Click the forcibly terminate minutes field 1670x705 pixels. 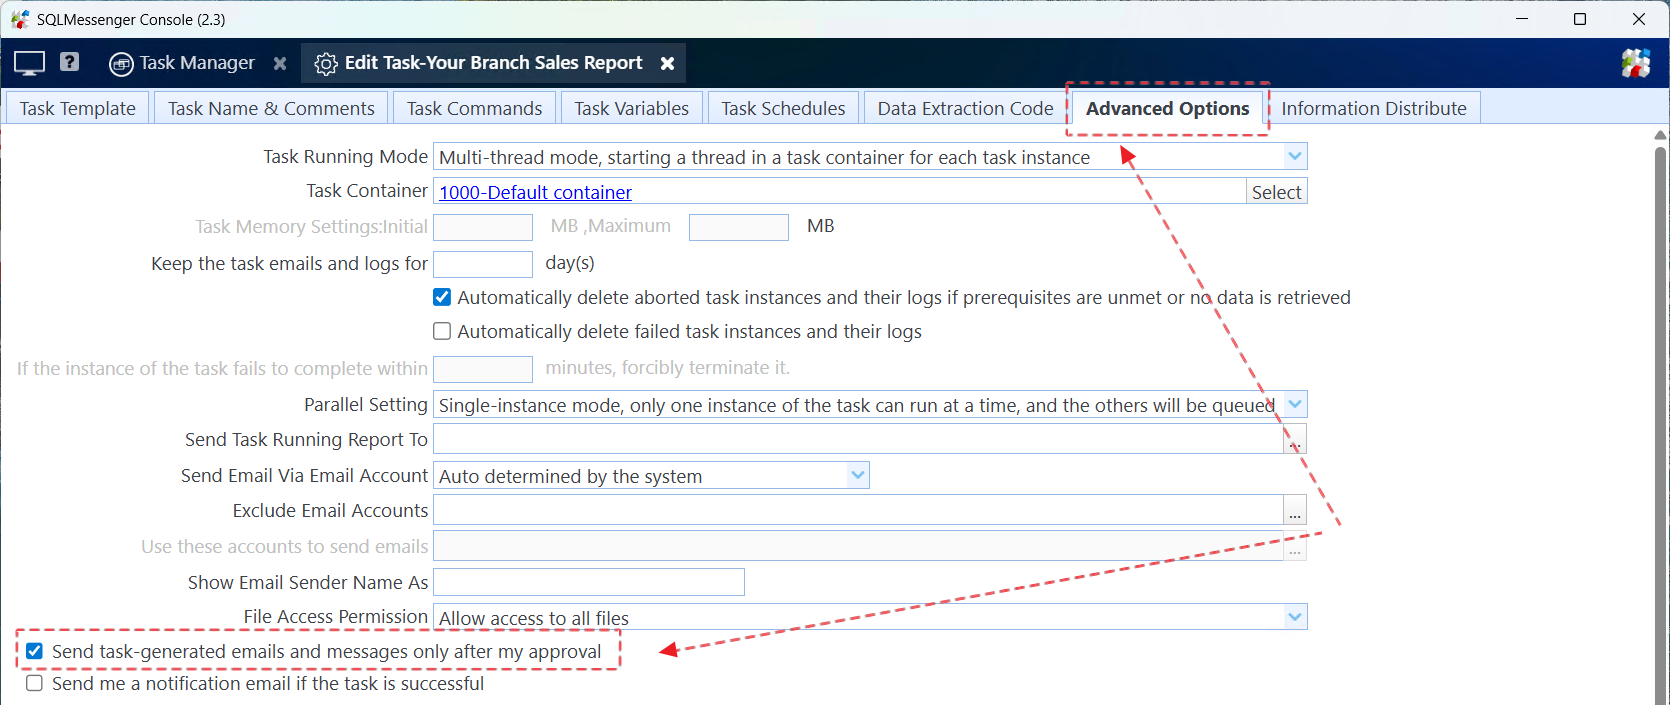point(483,369)
